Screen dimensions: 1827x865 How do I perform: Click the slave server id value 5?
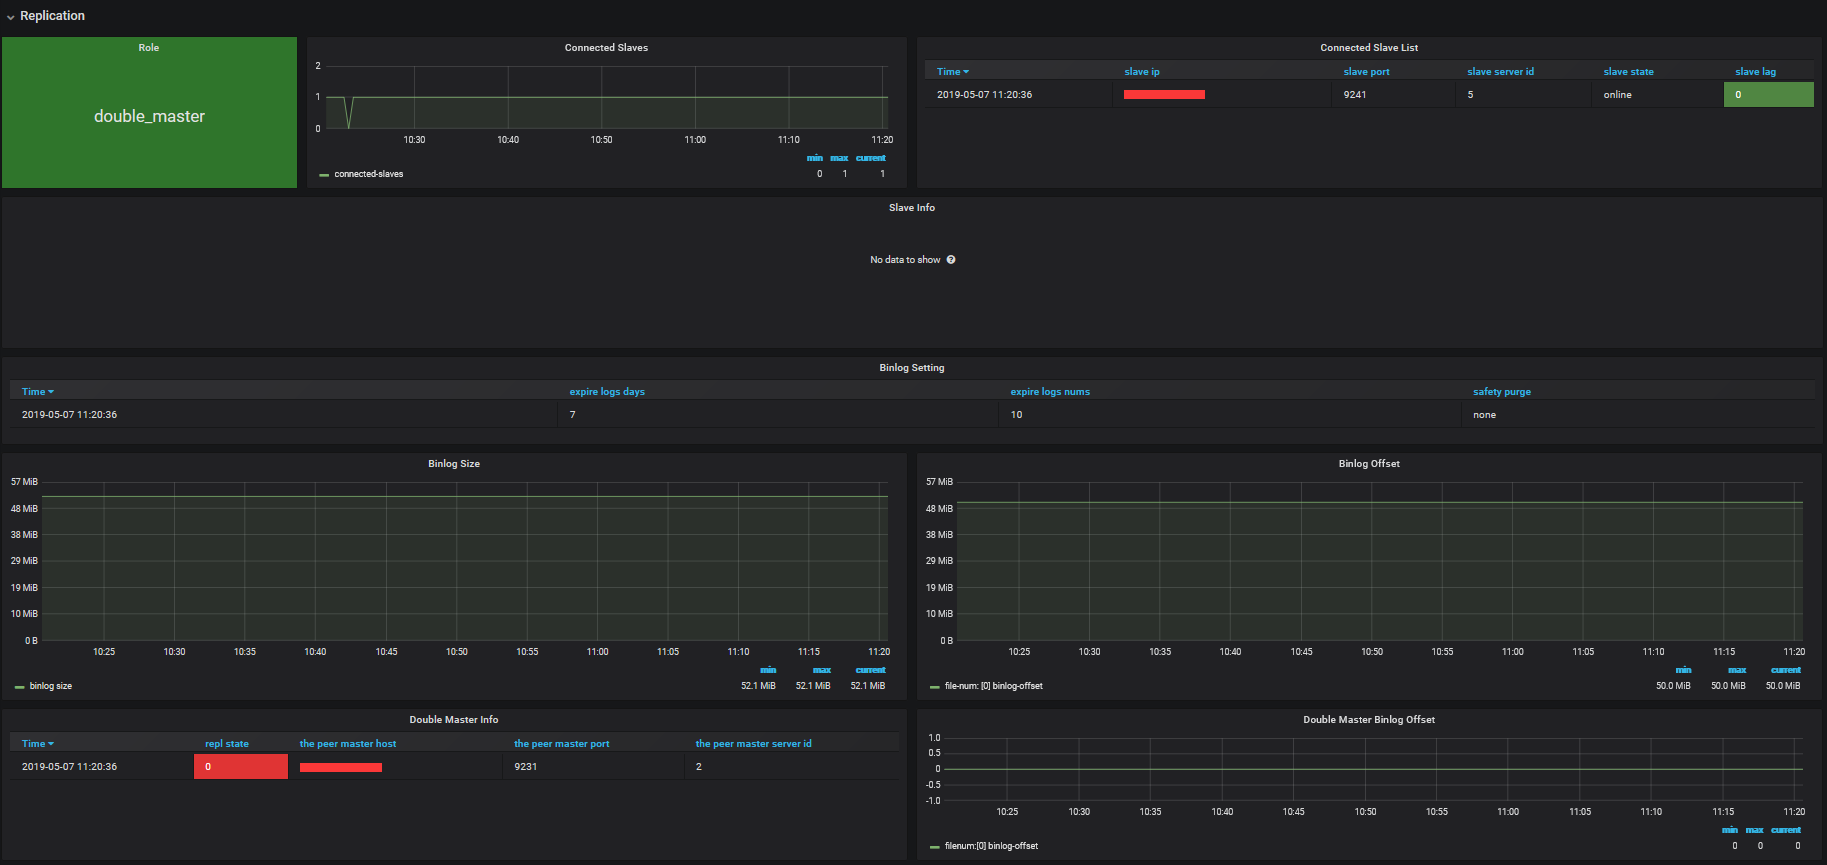click(x=1470, y=95)
